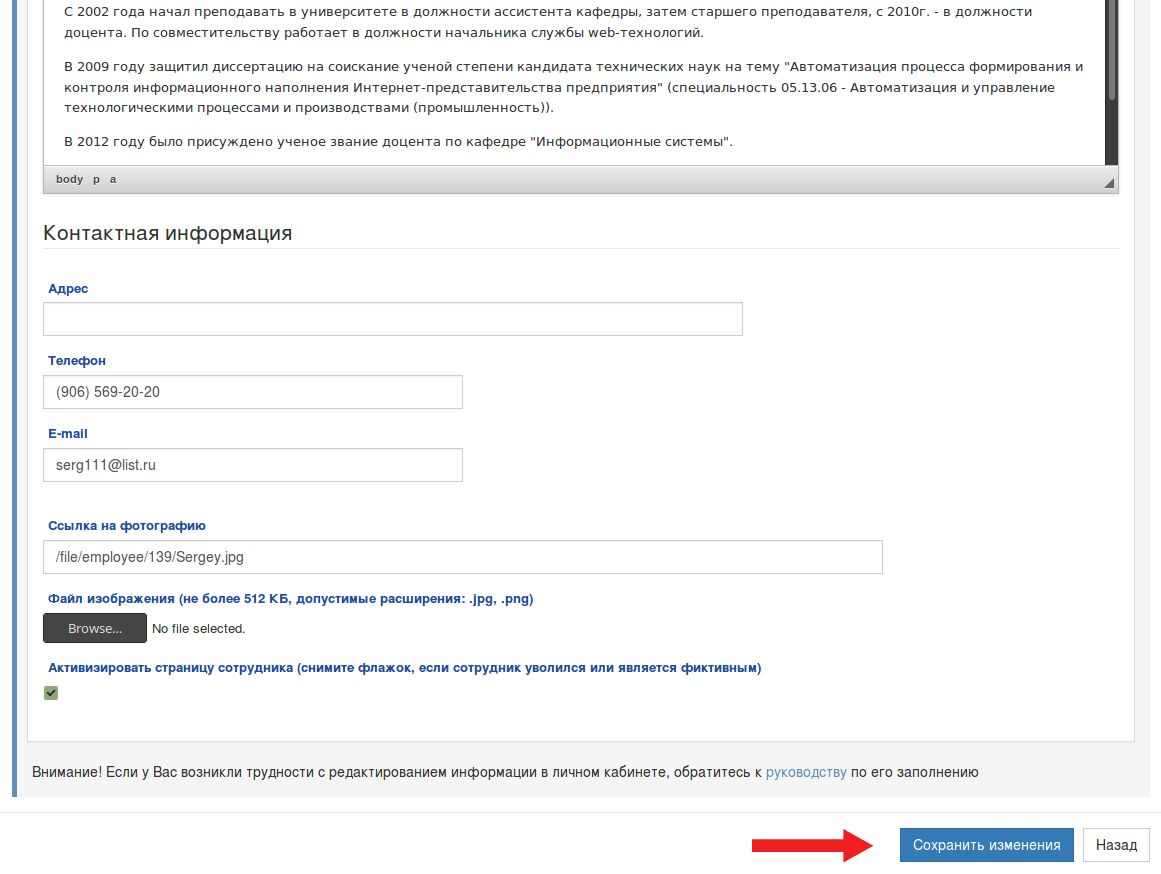Focus the Ссылка на фотографию field

pos(462,557)
